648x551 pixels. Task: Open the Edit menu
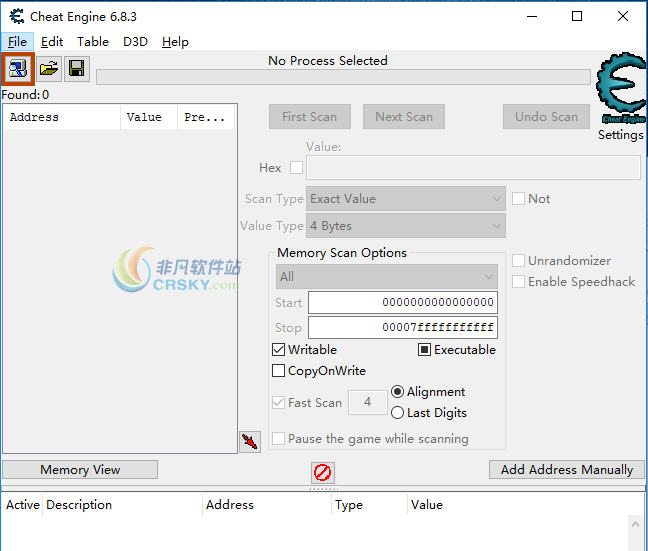click(x=52, y=42)
